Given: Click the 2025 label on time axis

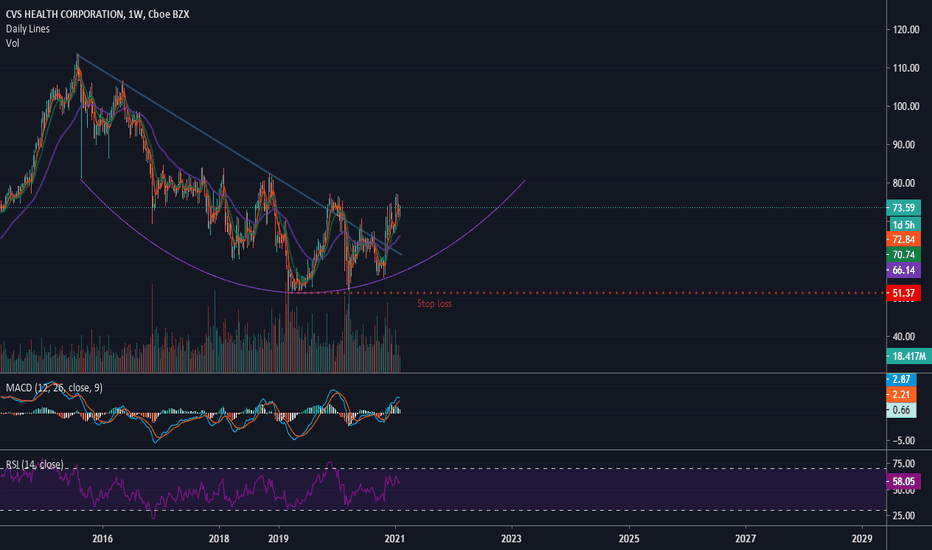Looking at the screenshot, I should click(x=629, y=539).
